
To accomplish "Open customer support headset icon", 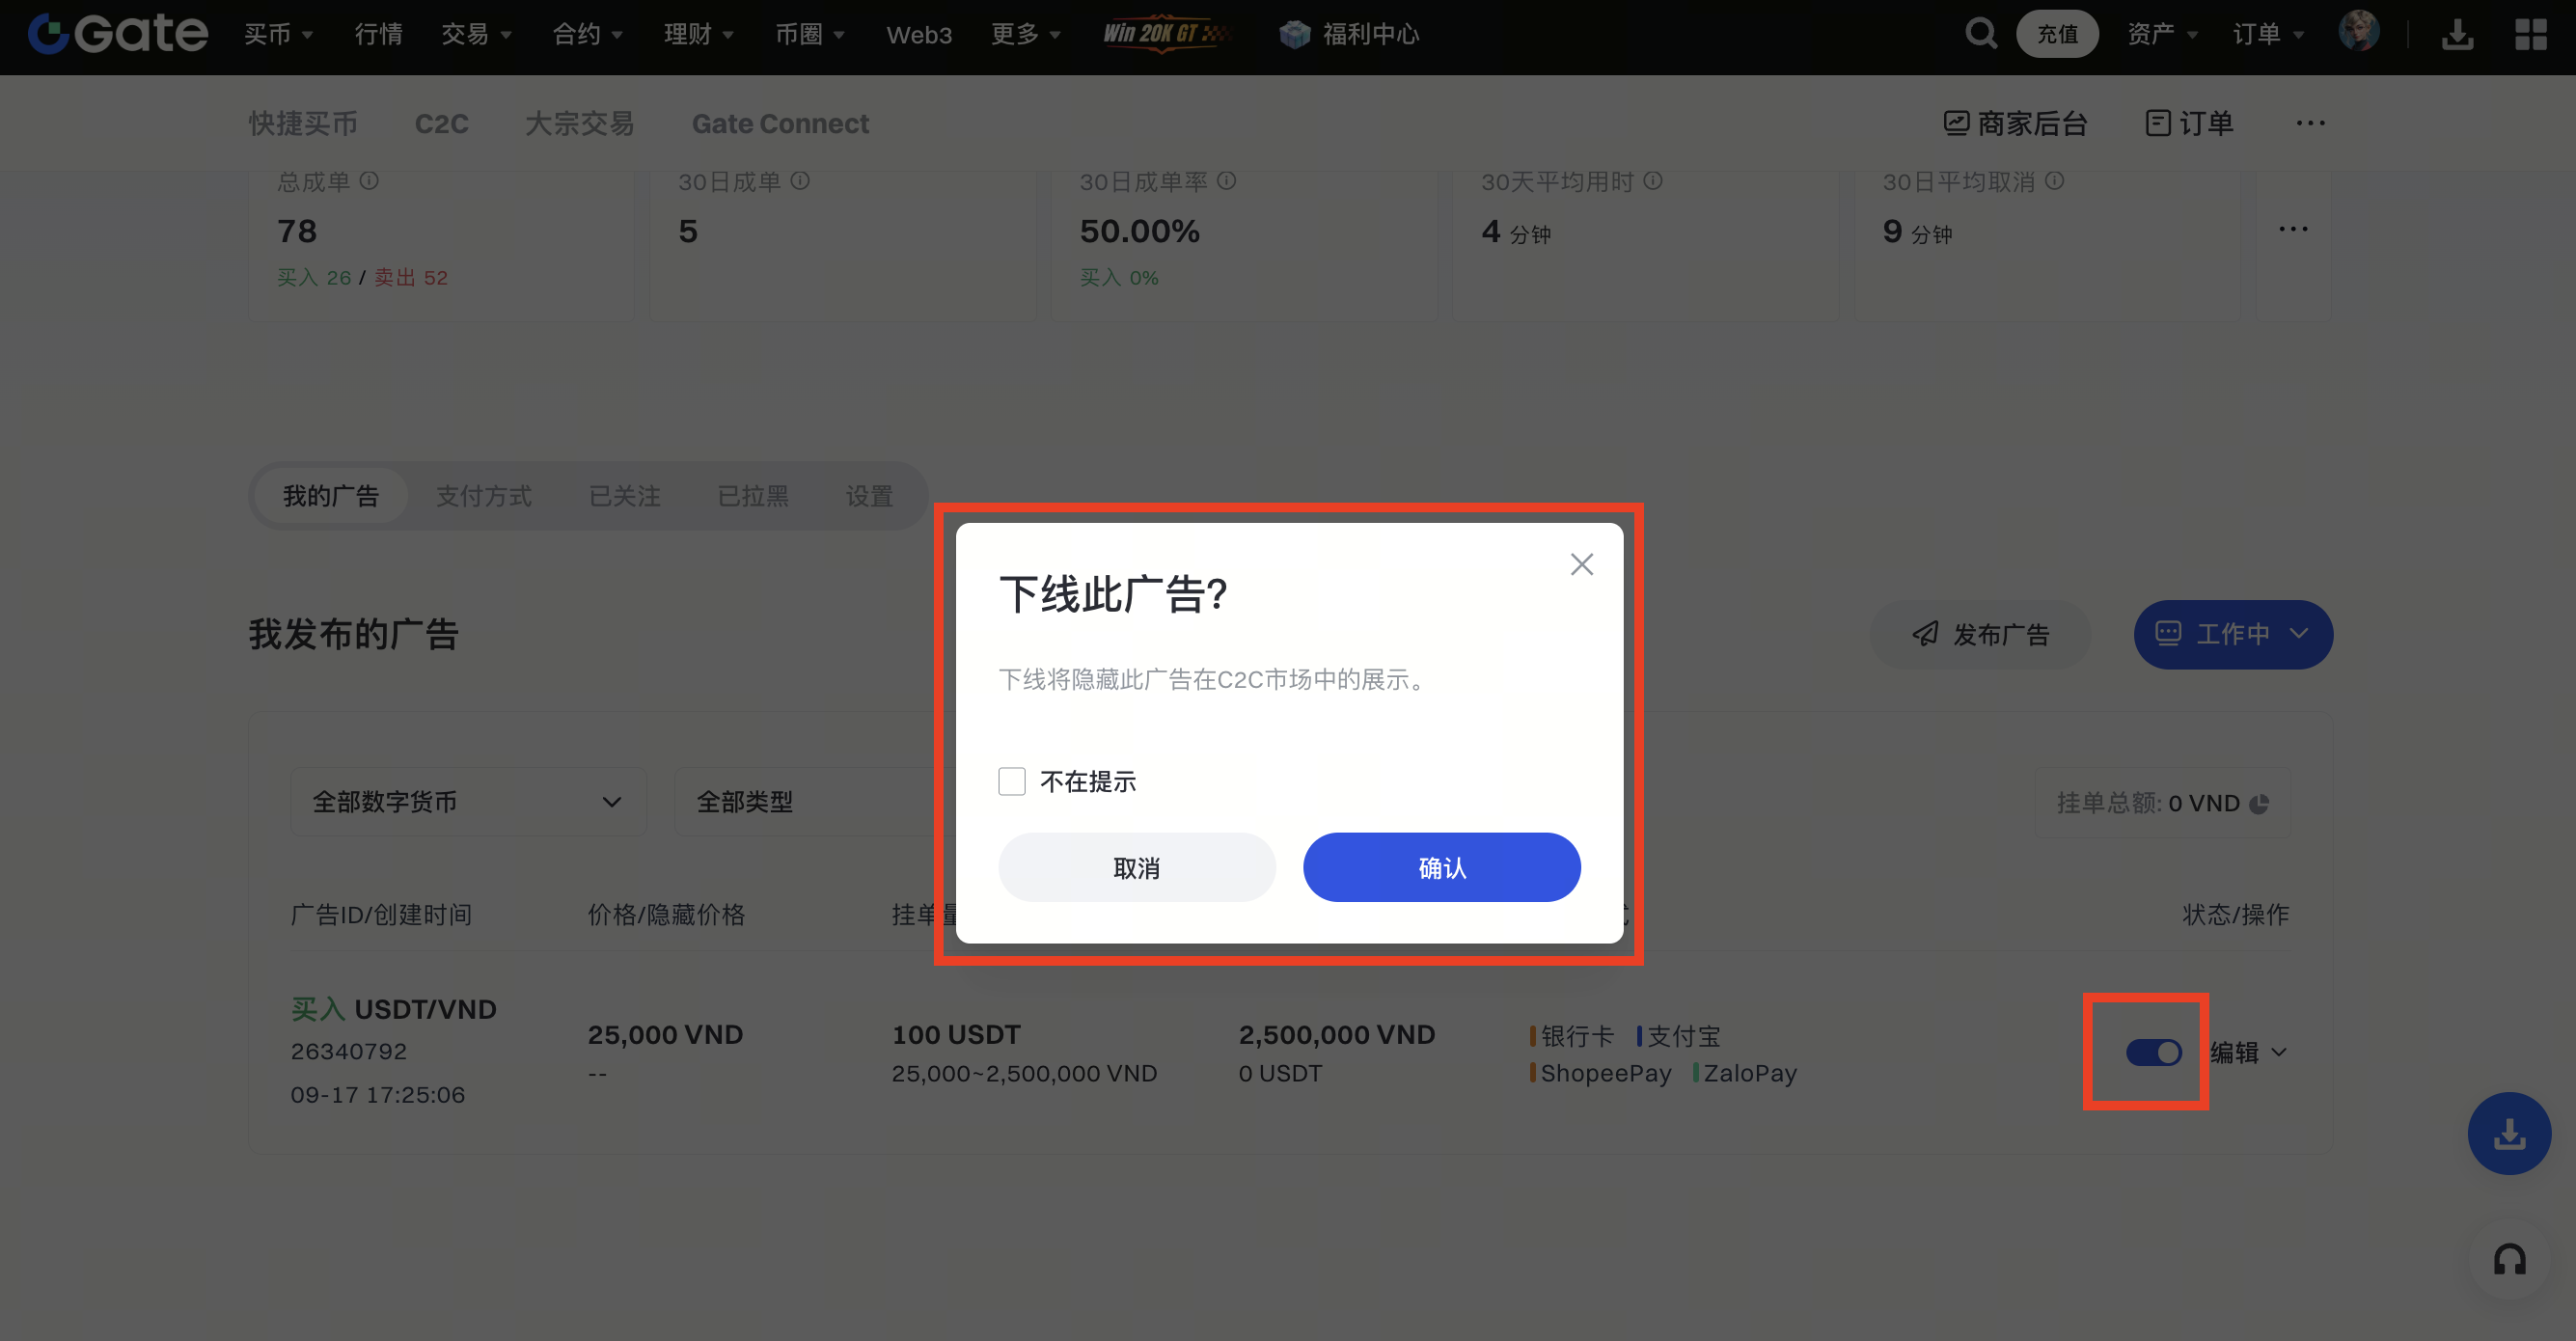I will [2509, 1260].
